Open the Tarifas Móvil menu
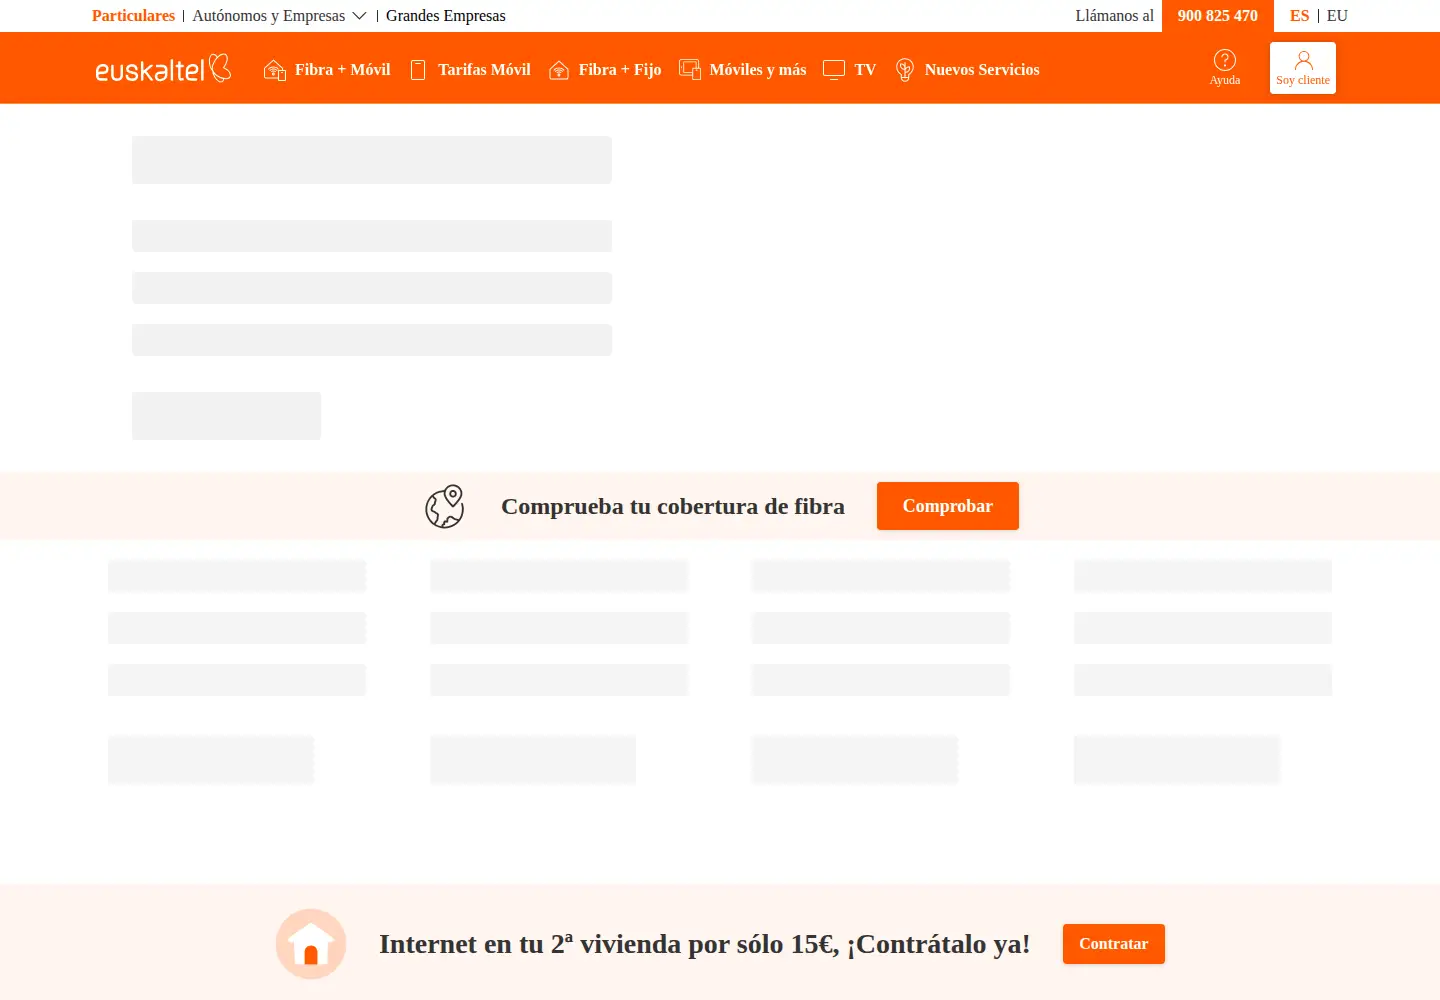 [471, 70]
